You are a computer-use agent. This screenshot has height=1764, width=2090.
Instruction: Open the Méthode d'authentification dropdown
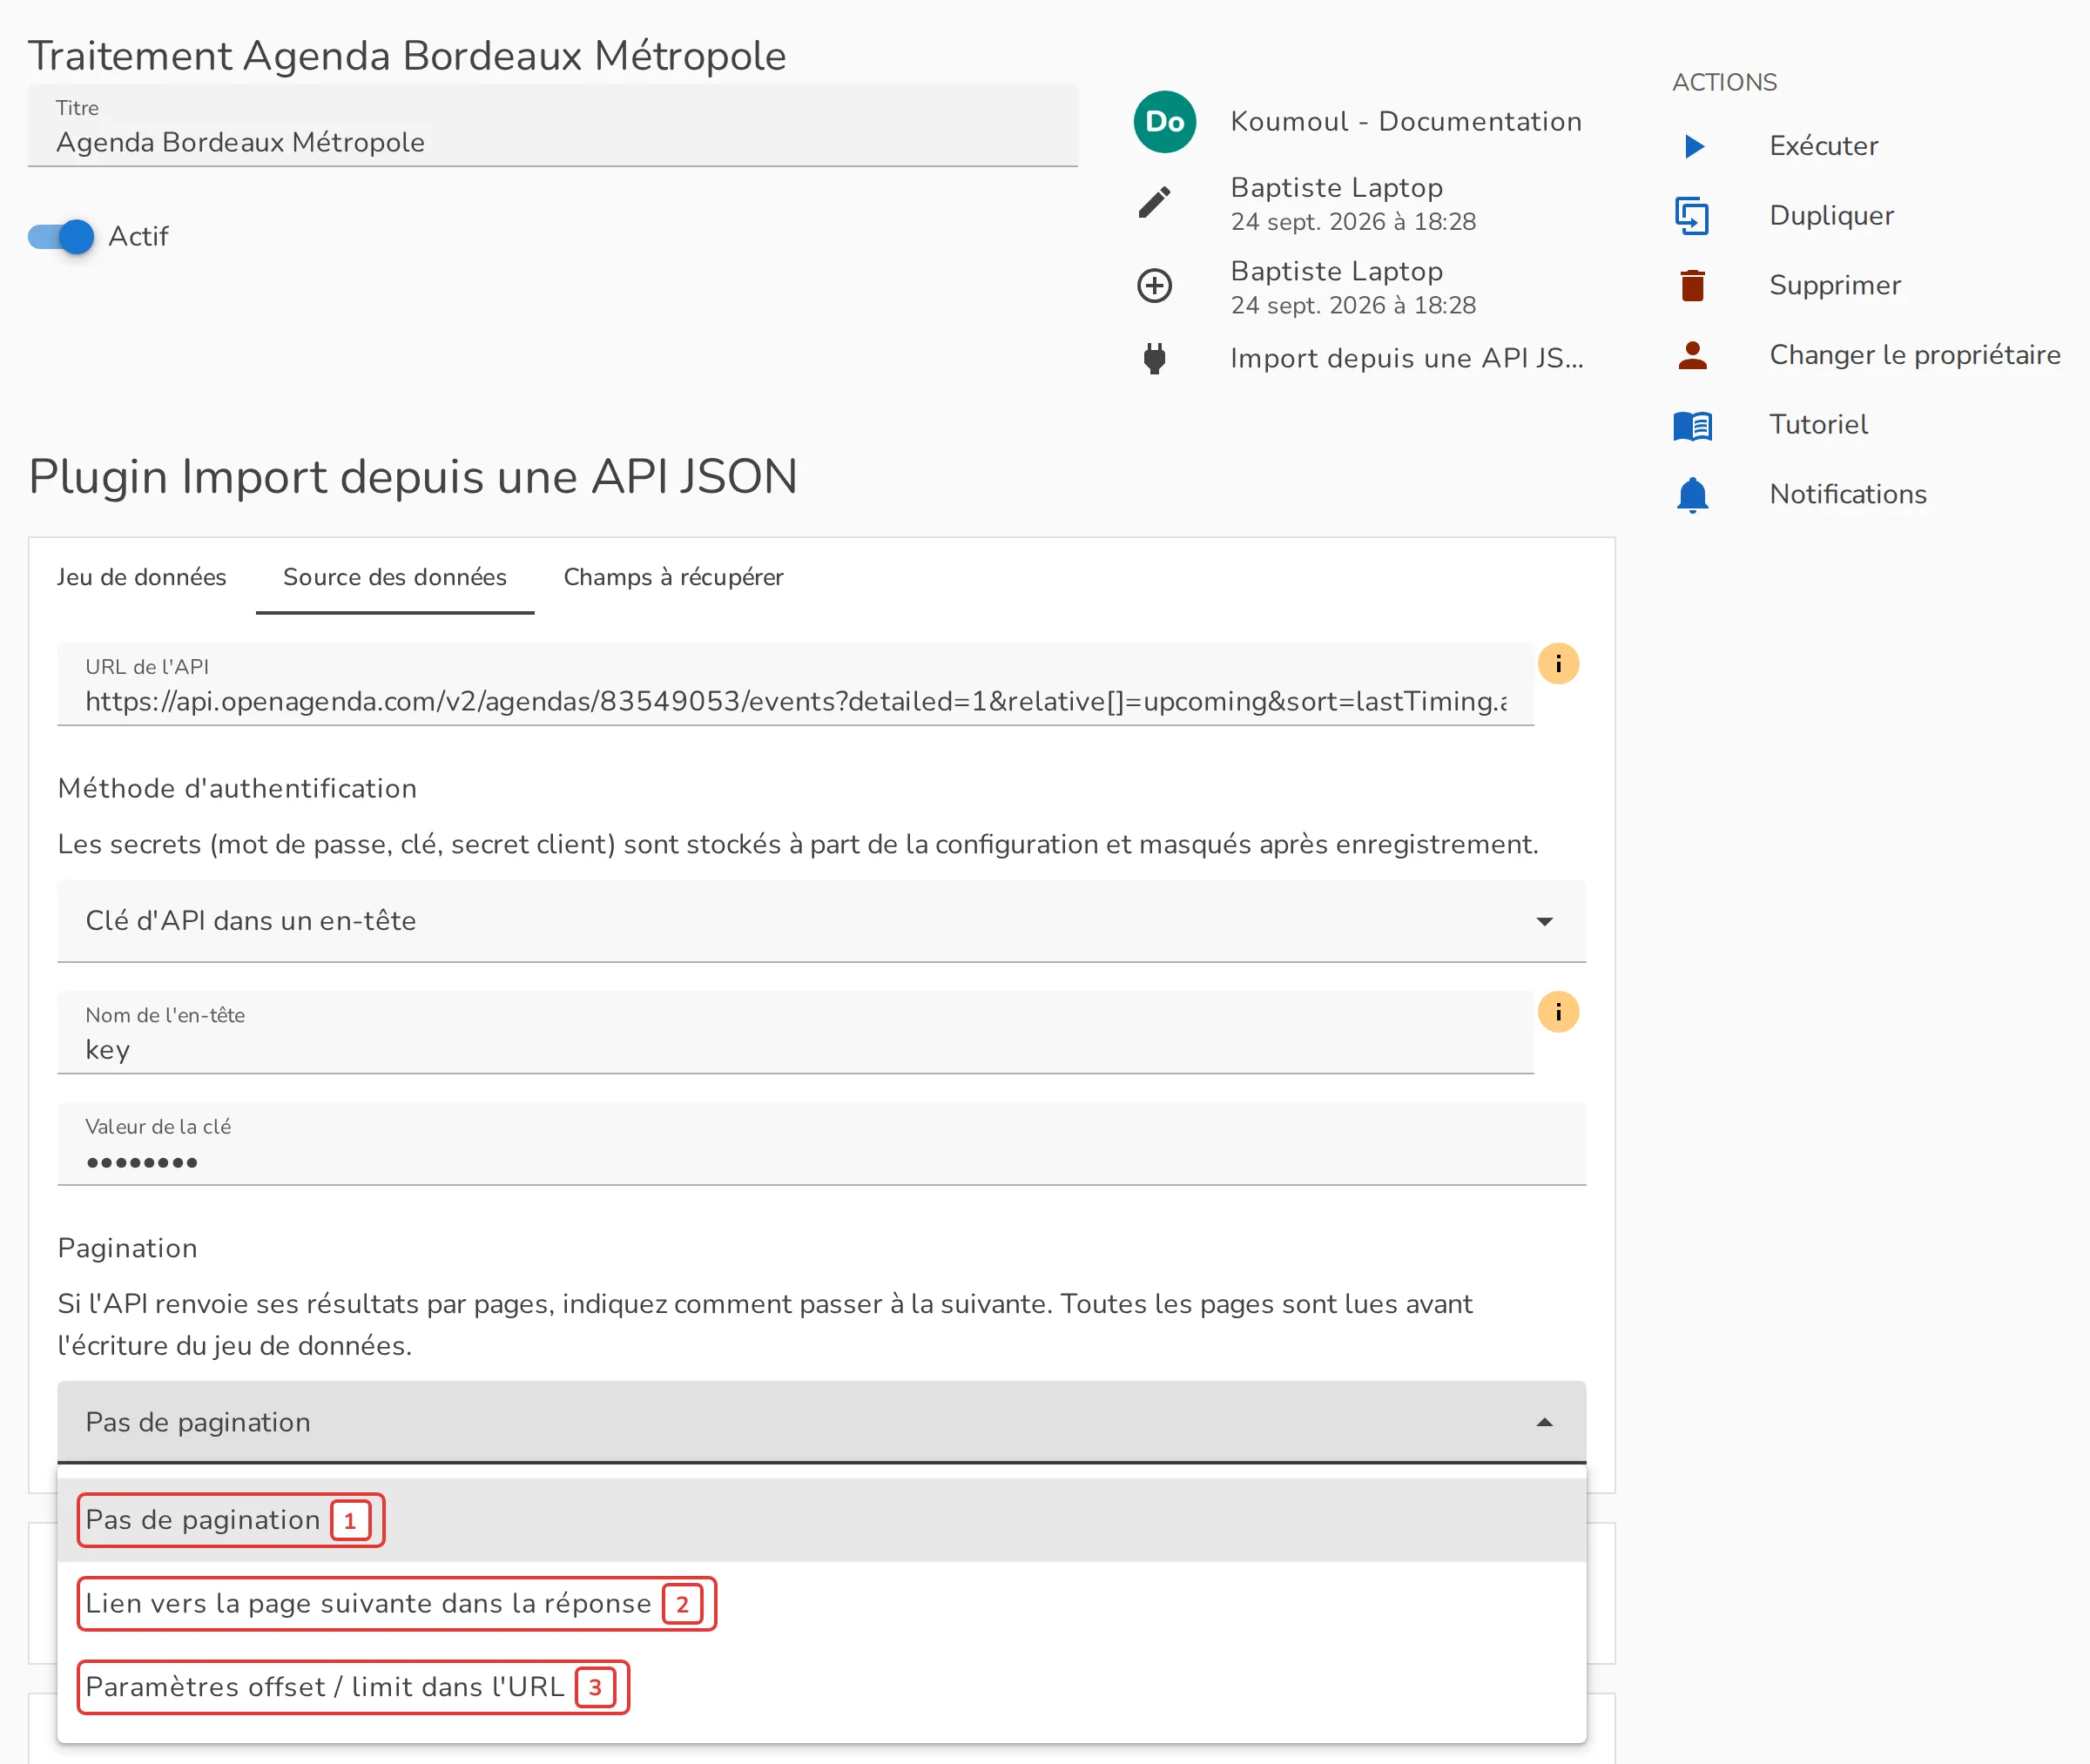tap(821, 921)
